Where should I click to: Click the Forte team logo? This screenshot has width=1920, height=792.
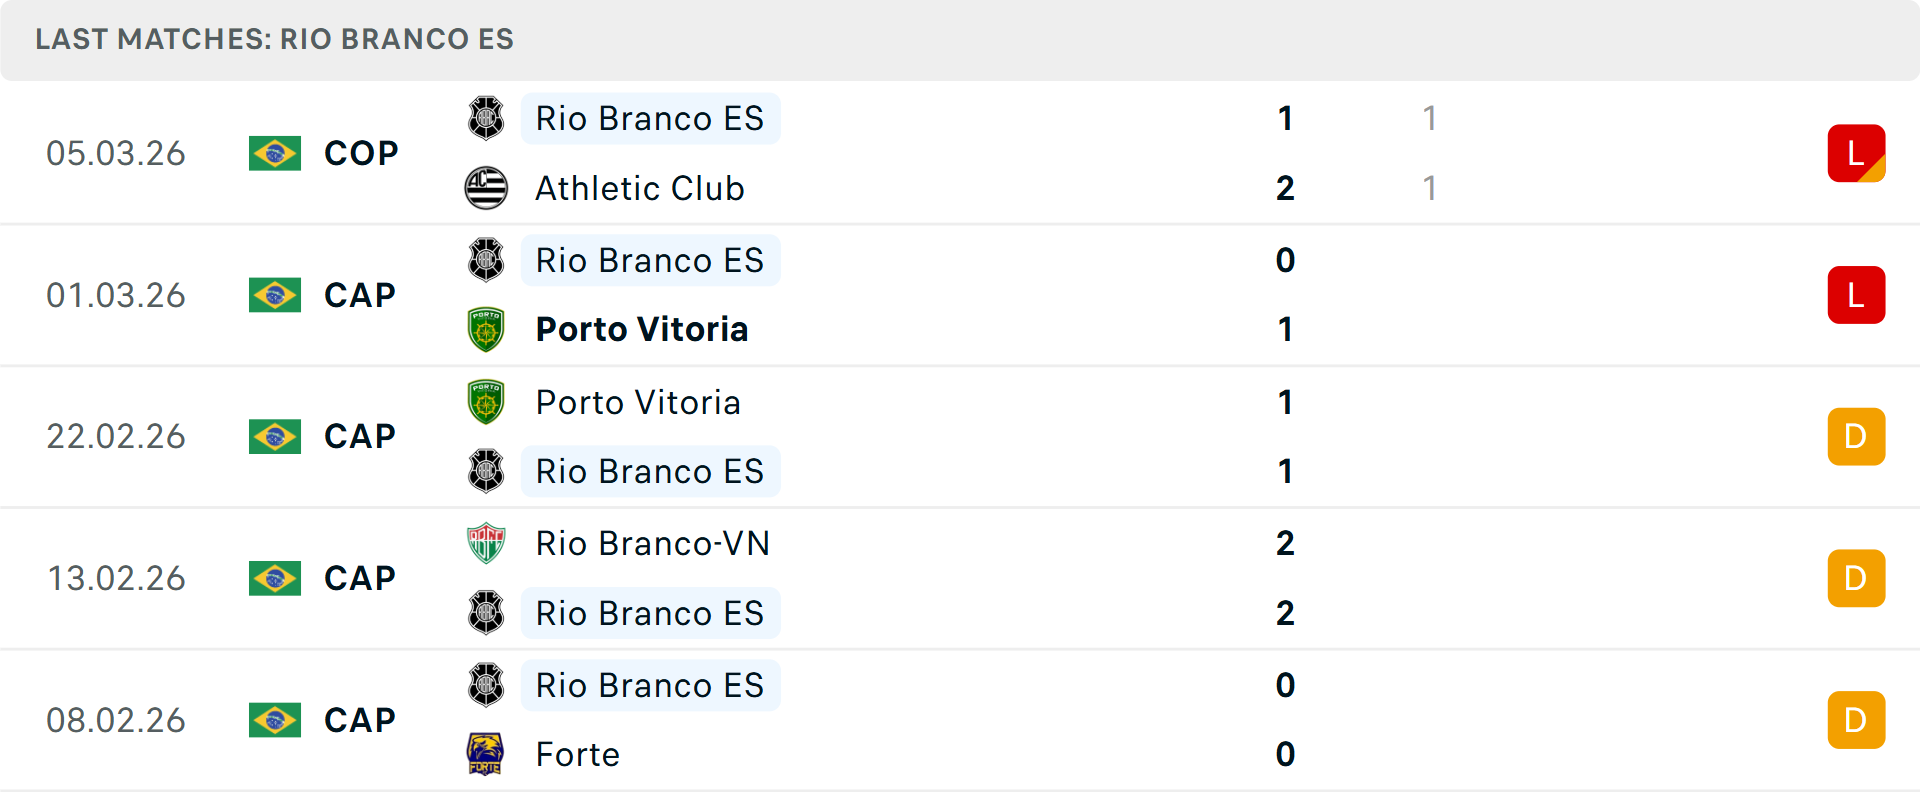pos(486,754)
